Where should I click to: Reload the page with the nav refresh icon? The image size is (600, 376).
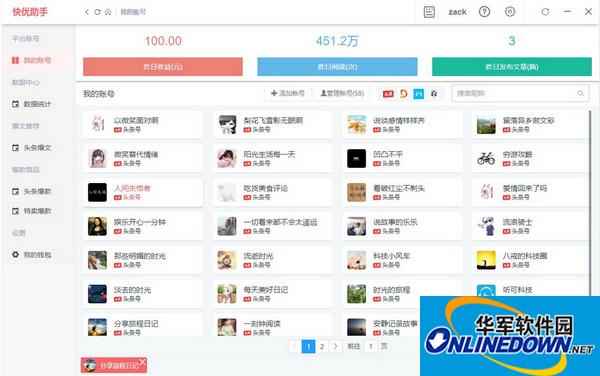pyautogui.click(x=97, y=12)
